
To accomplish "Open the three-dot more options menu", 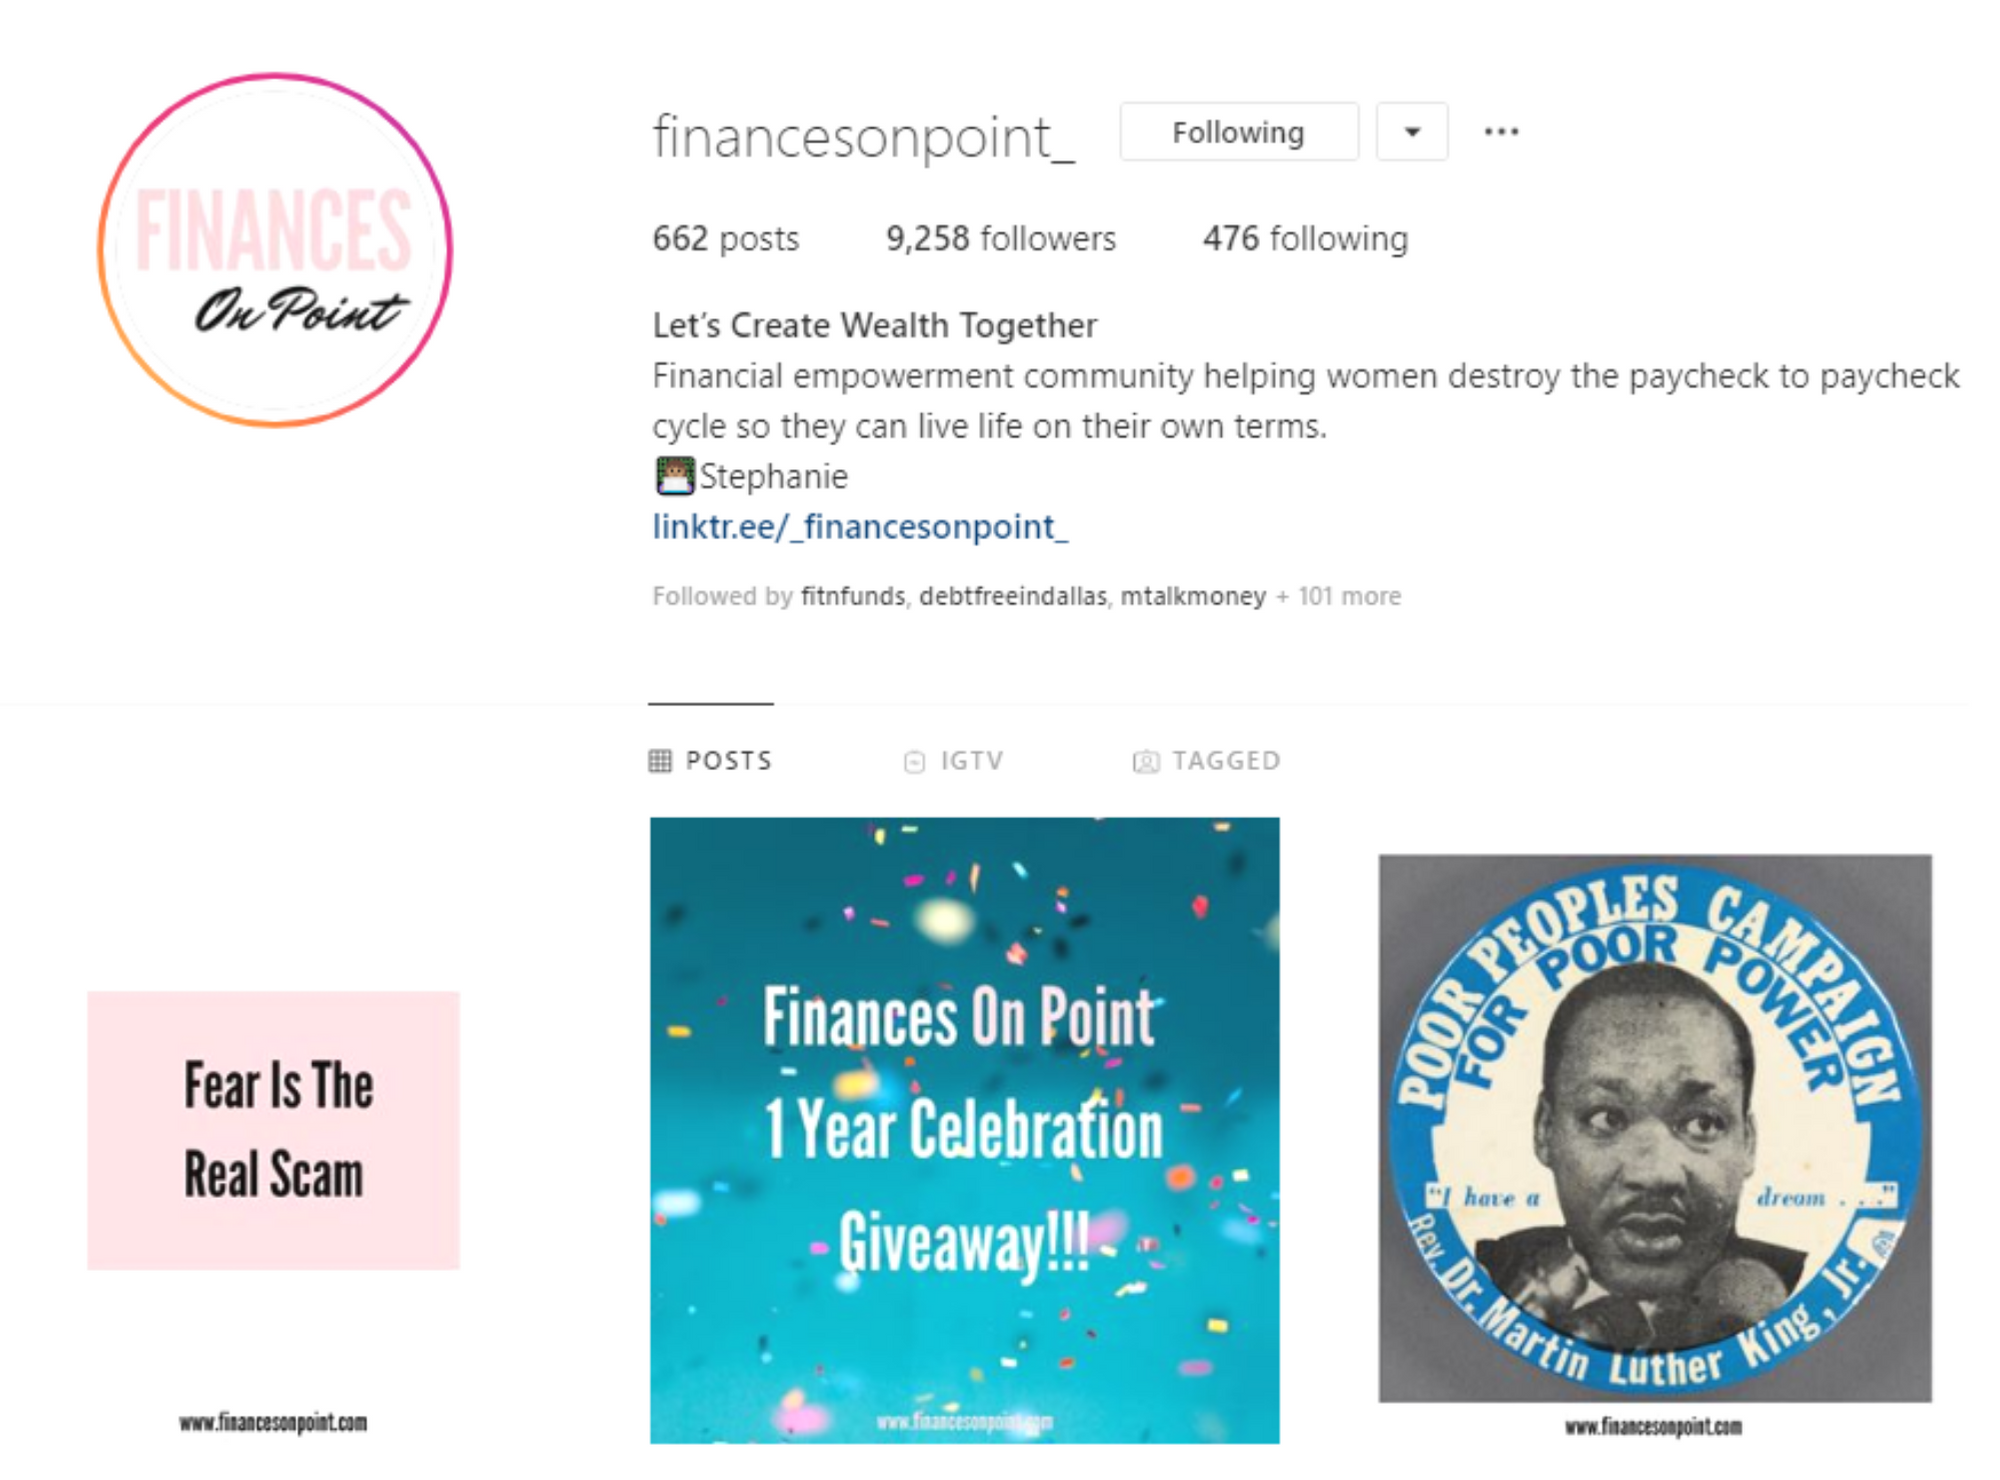I will pos(1501,132).
